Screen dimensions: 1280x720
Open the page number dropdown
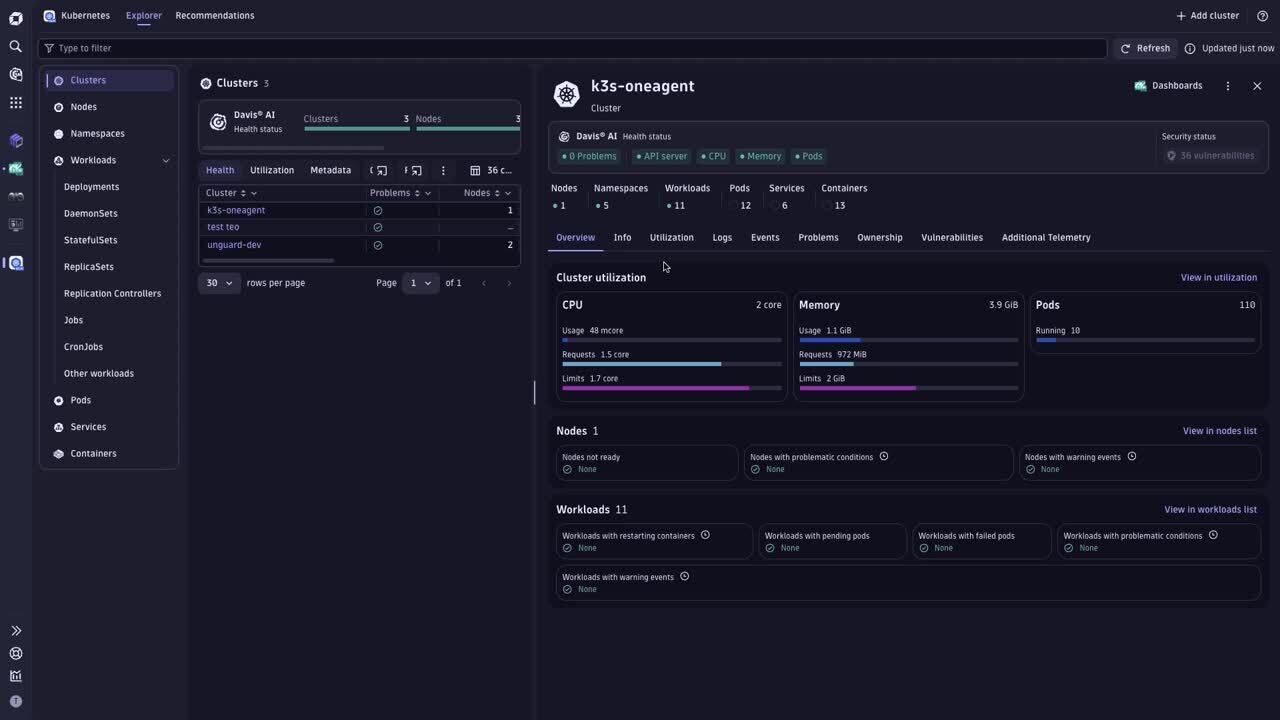[420, 283]
